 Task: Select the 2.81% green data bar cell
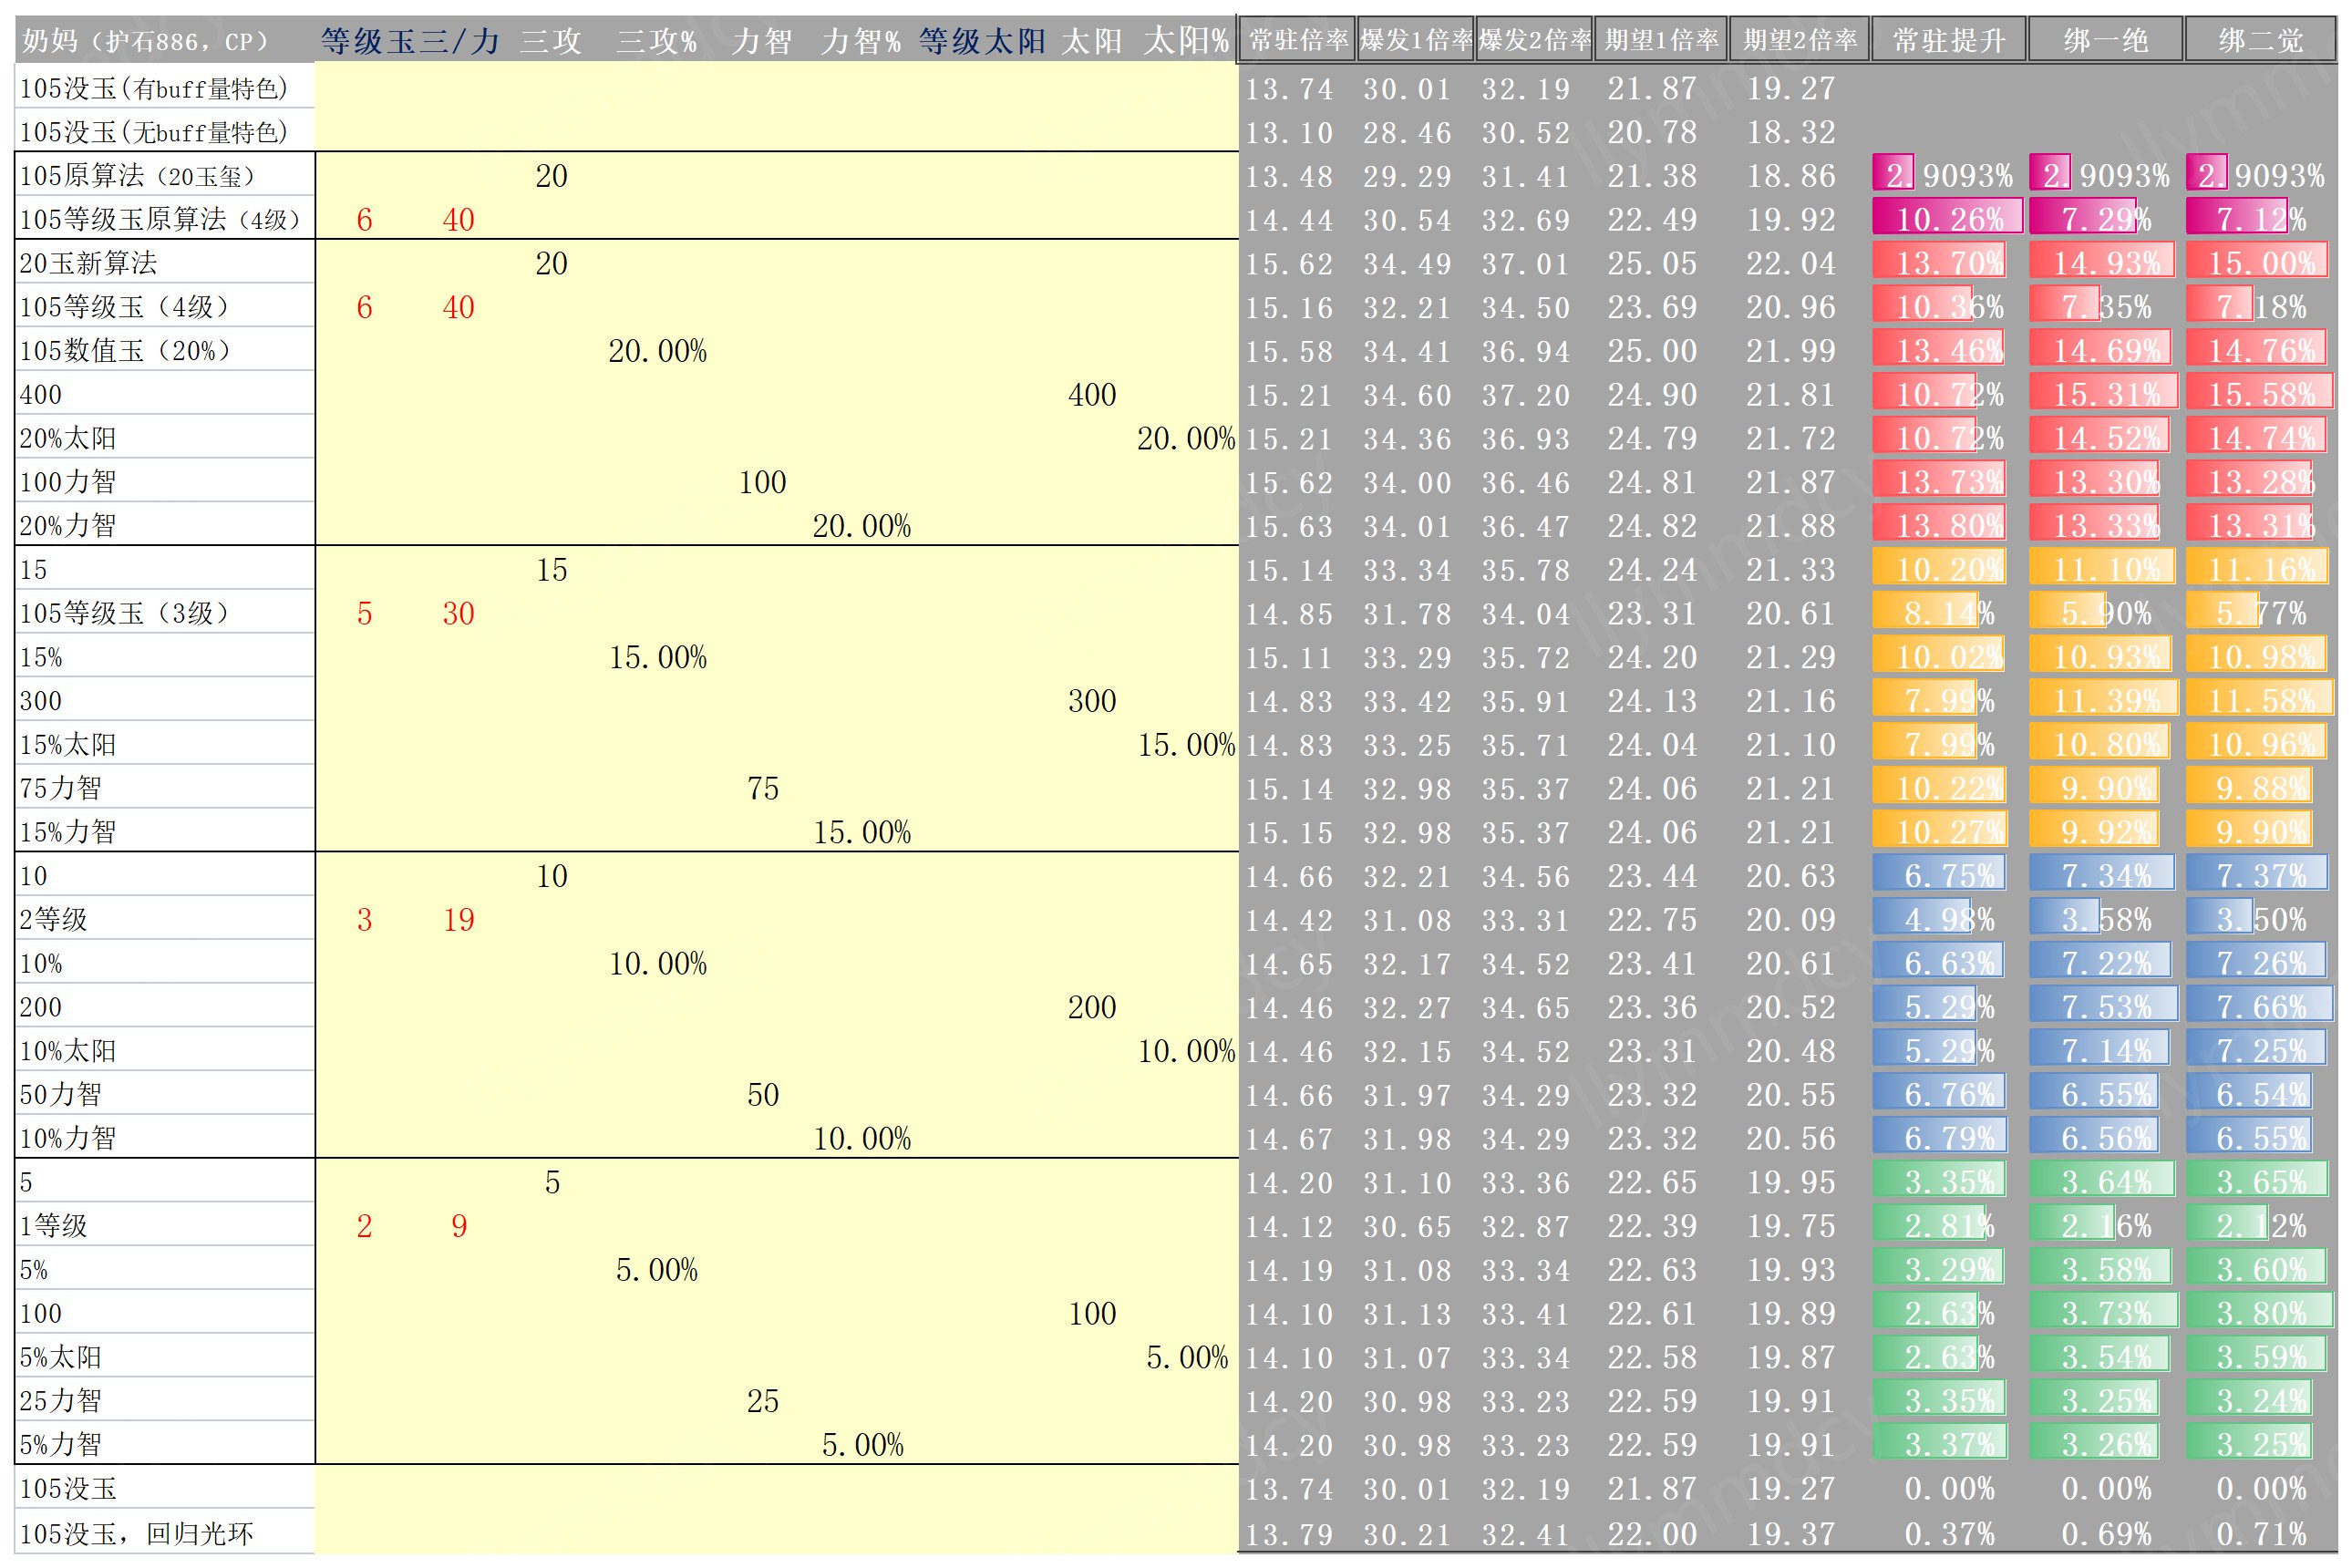(x=1949, y=1226)
